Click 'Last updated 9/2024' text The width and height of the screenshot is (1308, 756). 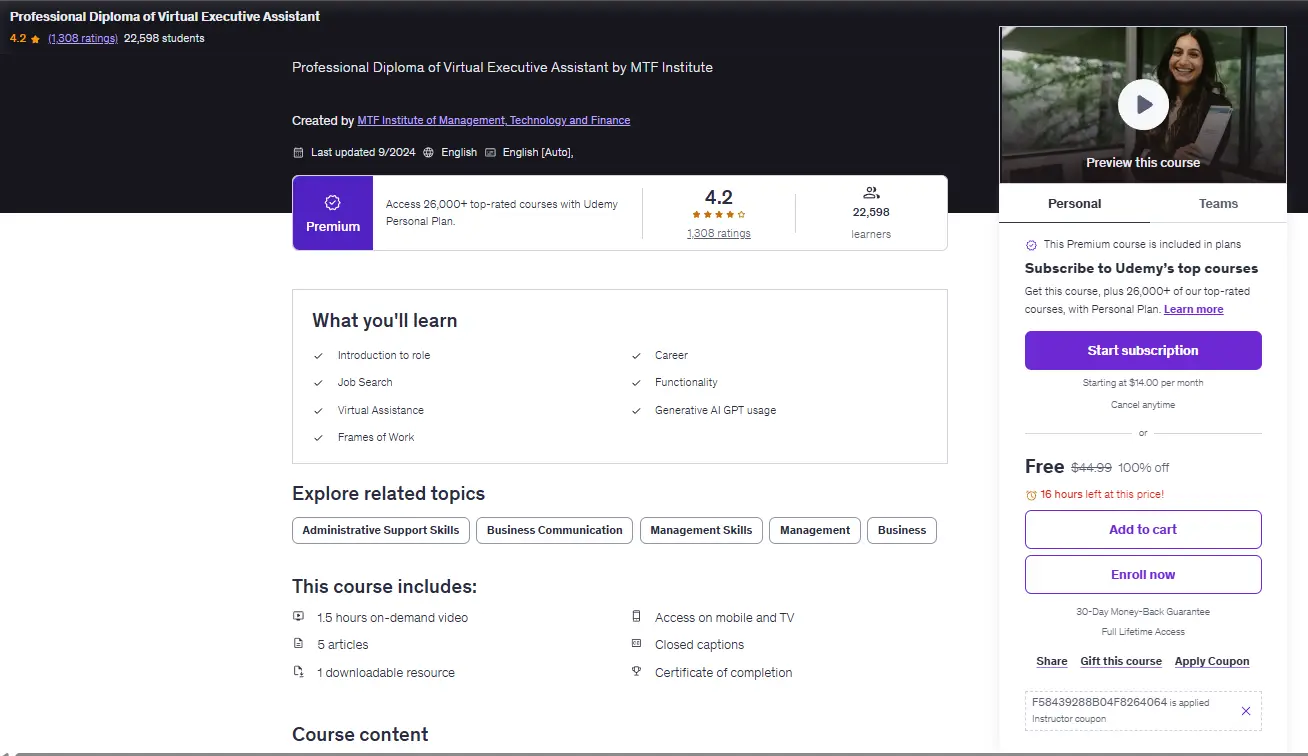[x=363, y=152]
